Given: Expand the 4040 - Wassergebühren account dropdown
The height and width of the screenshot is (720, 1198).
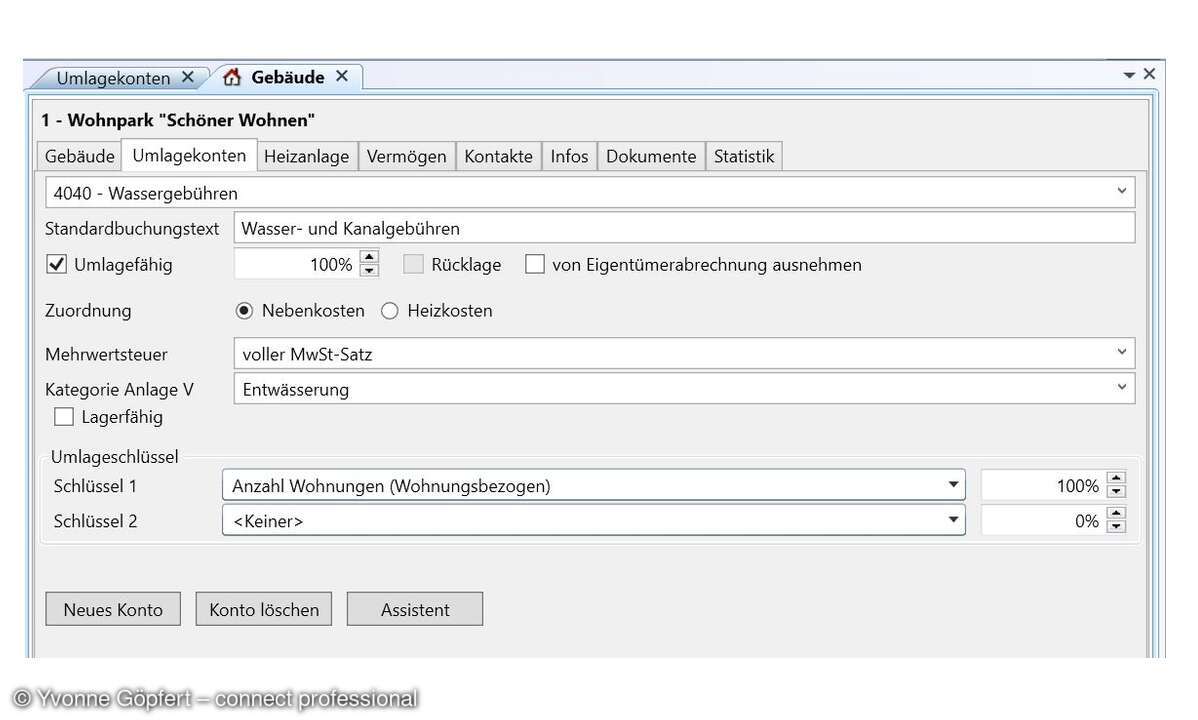Looking at the screenshot, I should click(x=1121, y=192).
